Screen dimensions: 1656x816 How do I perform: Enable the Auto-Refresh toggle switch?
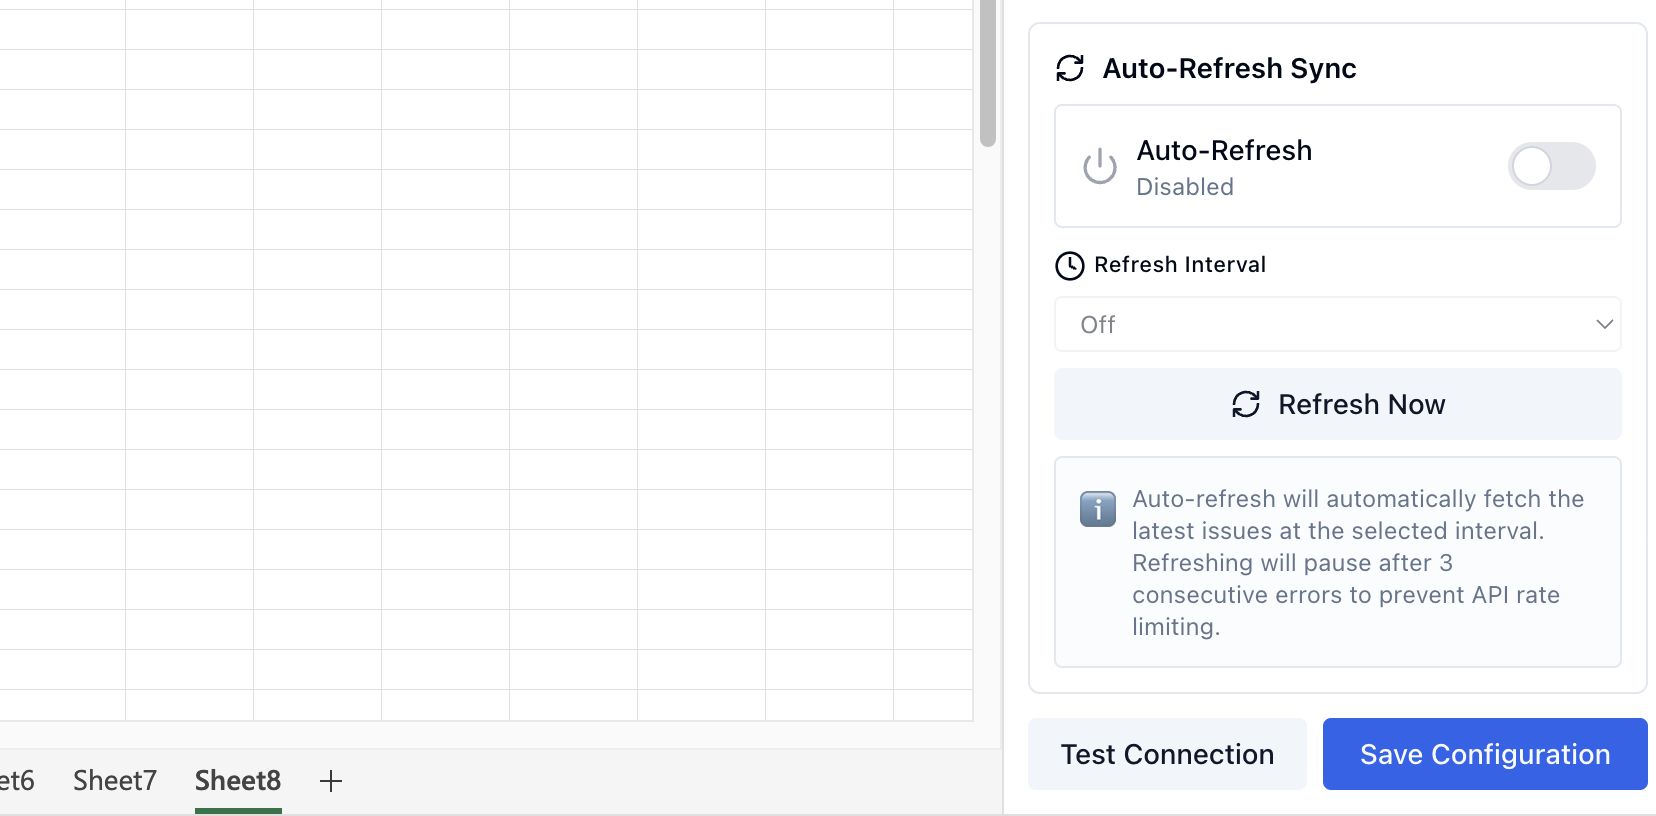(x=1552, y=166)
